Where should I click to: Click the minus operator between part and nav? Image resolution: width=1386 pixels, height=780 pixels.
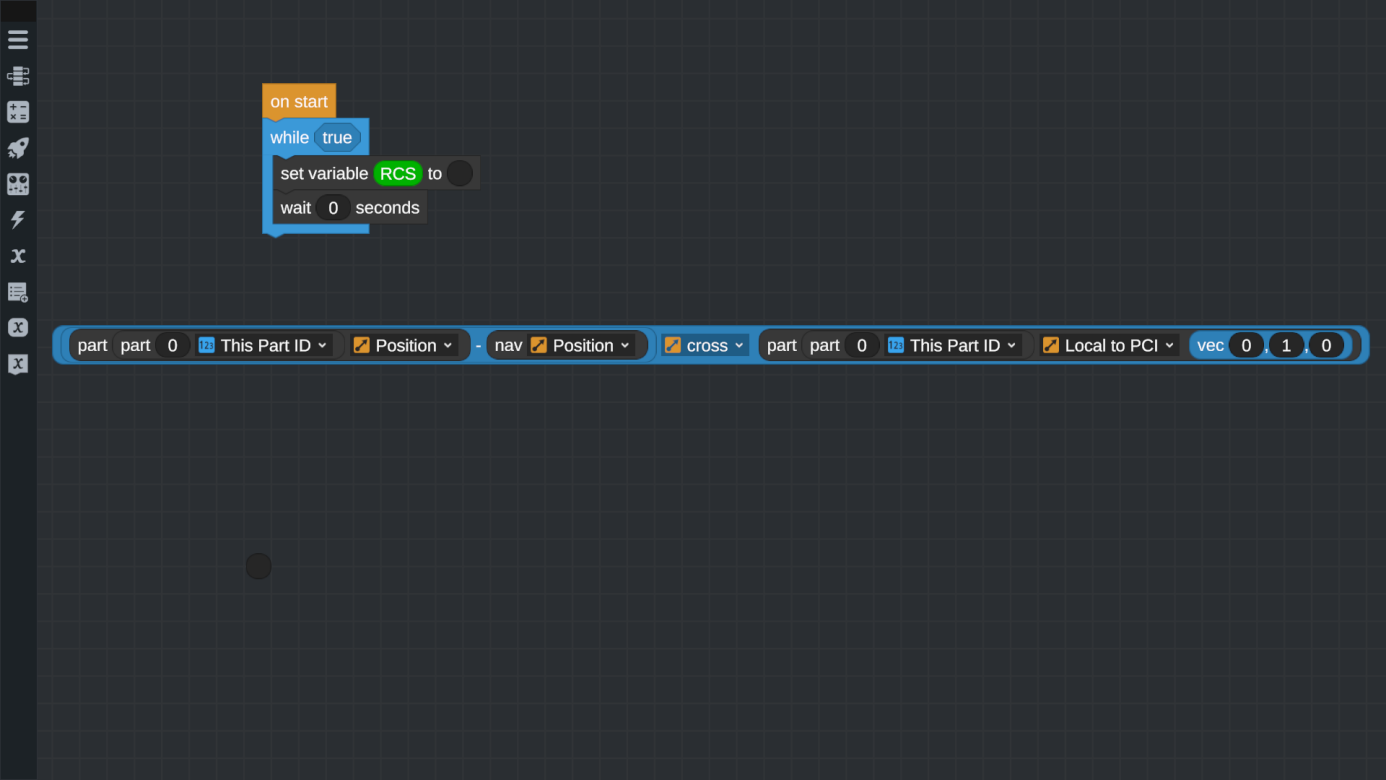tap(478, 345)
